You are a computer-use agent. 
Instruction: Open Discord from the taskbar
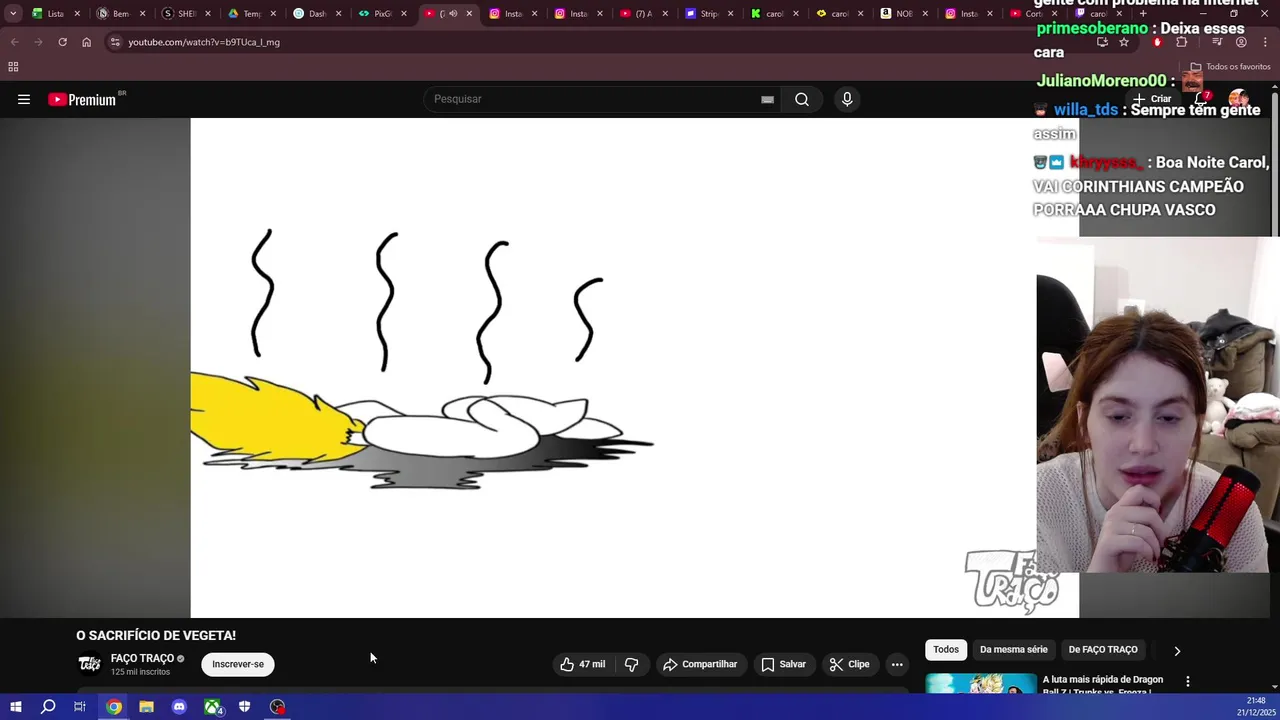coord(179,707)
